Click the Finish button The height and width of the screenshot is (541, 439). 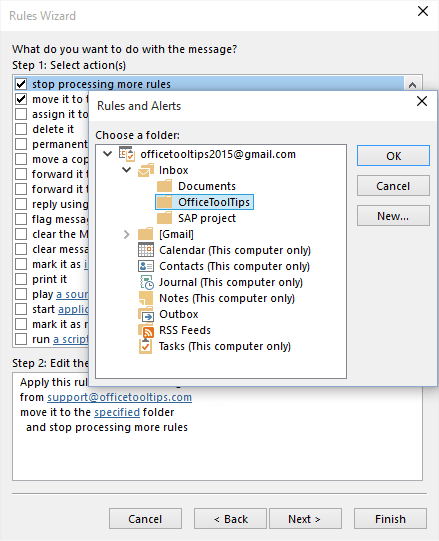[x=390, y=519]
